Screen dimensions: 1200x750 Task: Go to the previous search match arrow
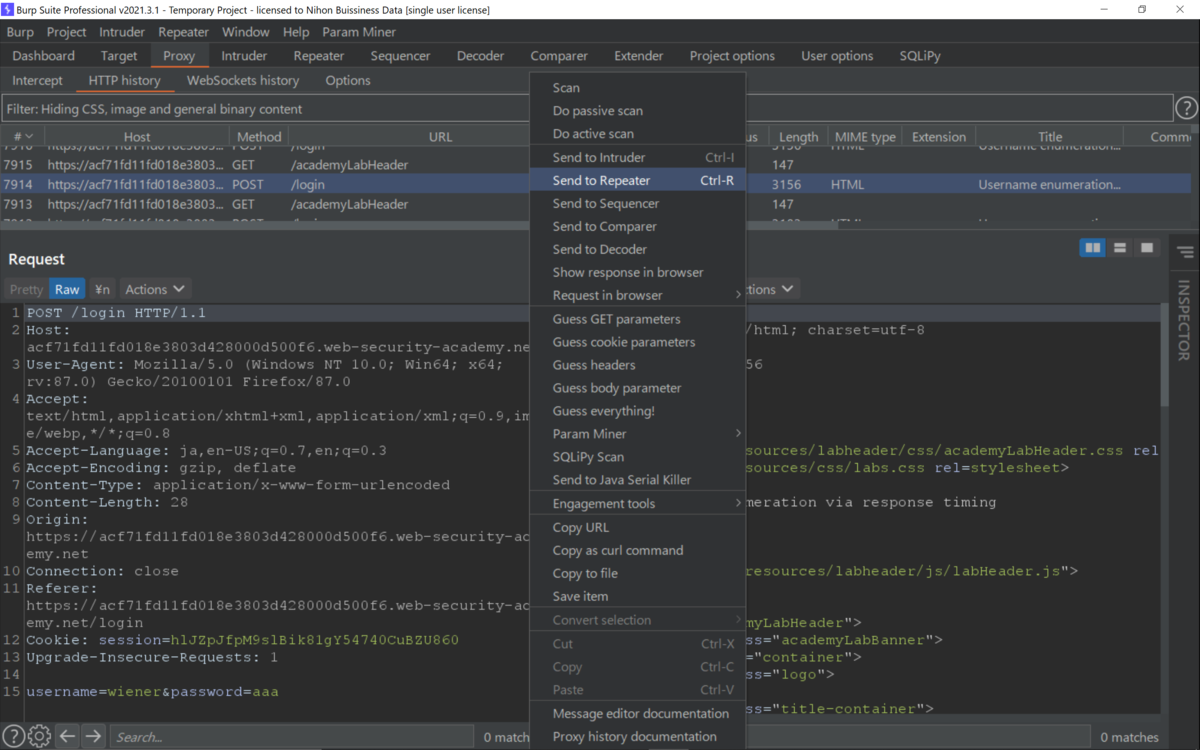67,736
